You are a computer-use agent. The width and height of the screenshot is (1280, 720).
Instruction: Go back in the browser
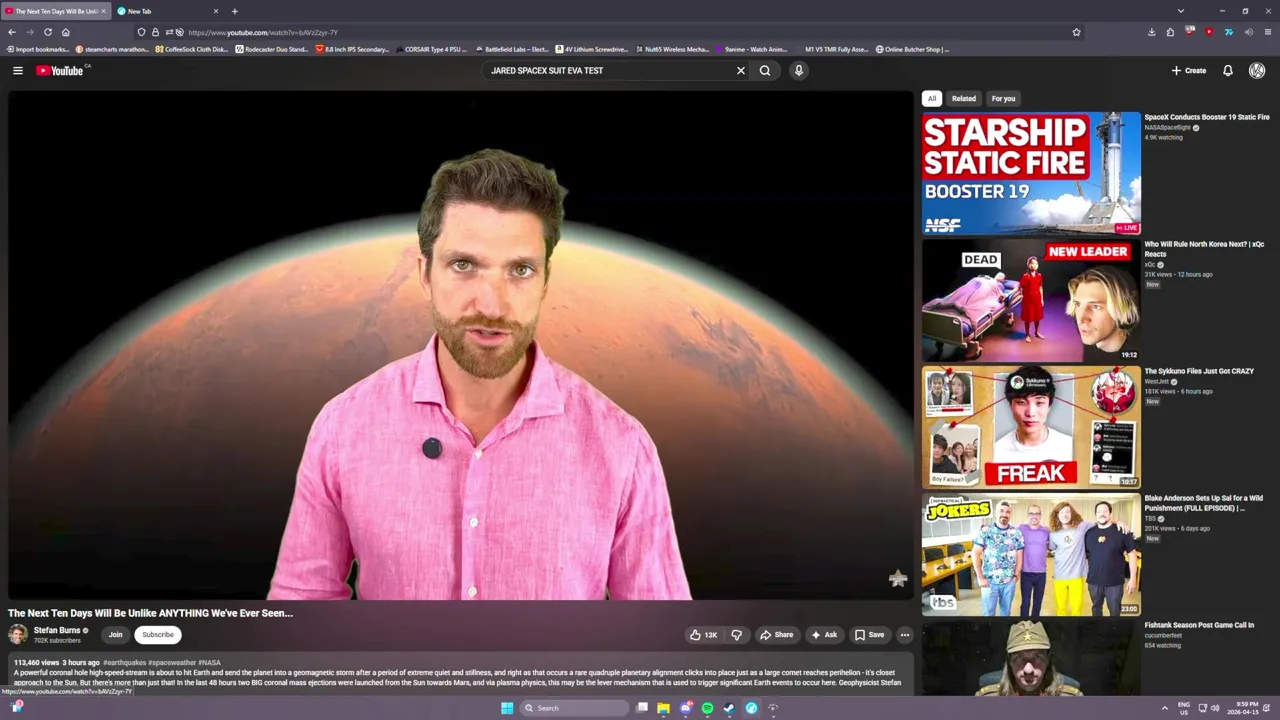pyautogui.click(x=11, y=32)
